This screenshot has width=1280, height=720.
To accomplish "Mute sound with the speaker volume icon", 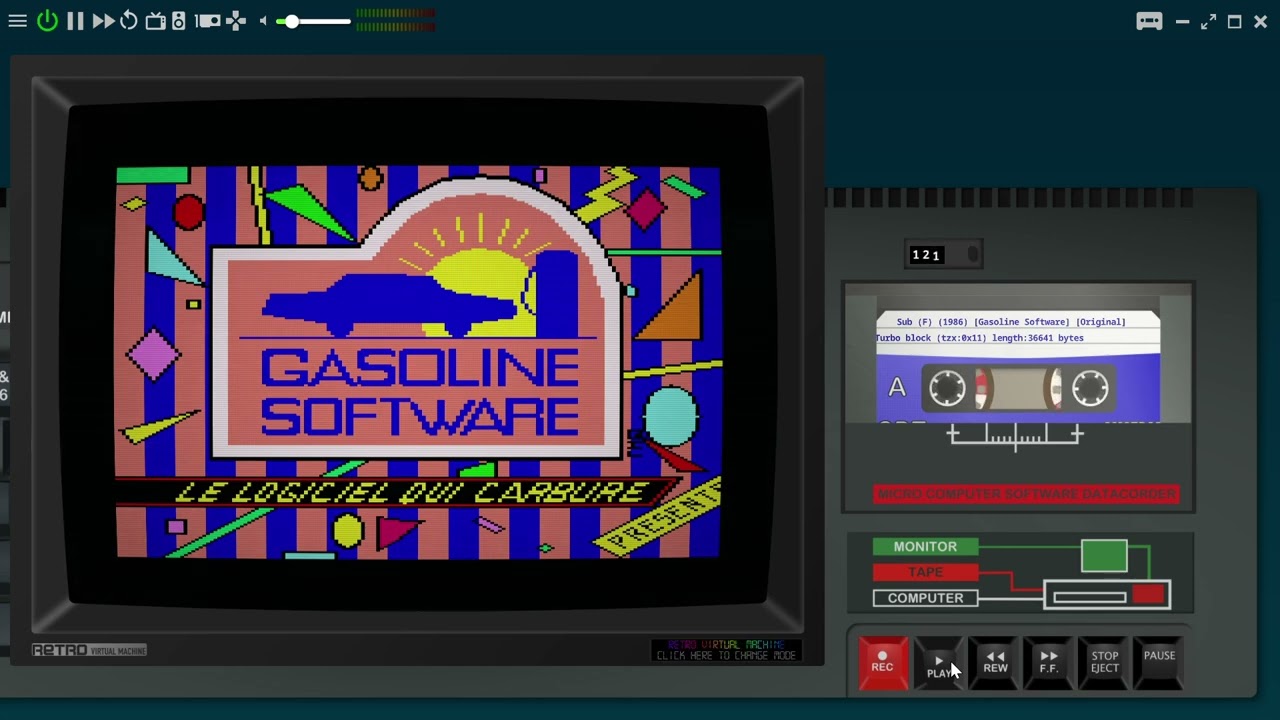I will click(x=264, y=21).
